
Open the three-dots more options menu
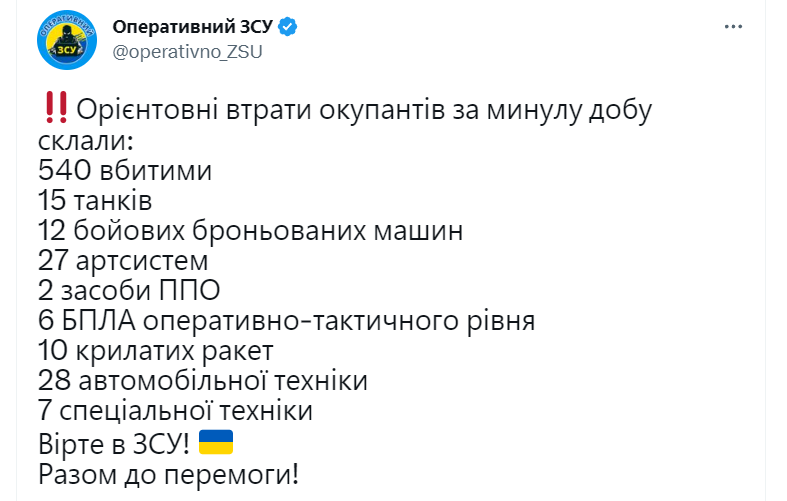coord(733,27)
